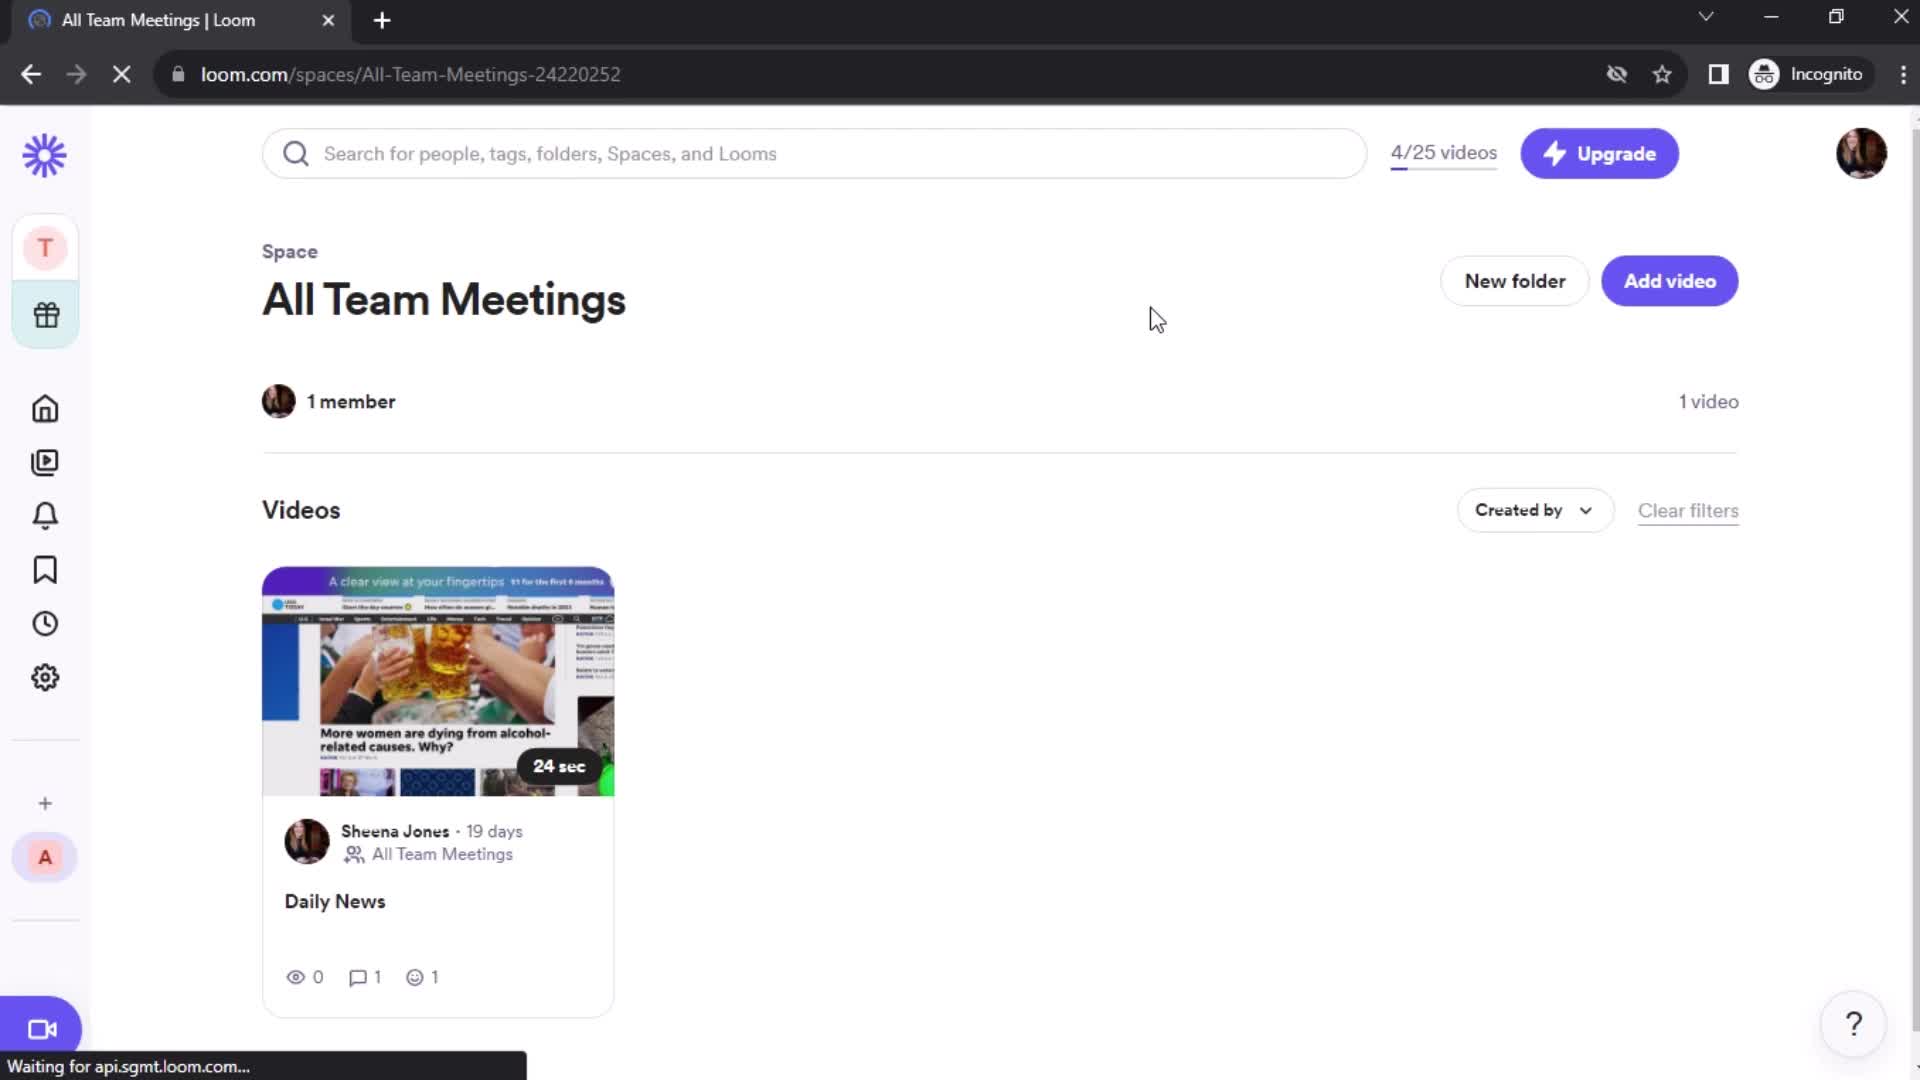Open the Library panel icon
The height and width of the screenshot is (1080, 1920).
tap(45, 462)
